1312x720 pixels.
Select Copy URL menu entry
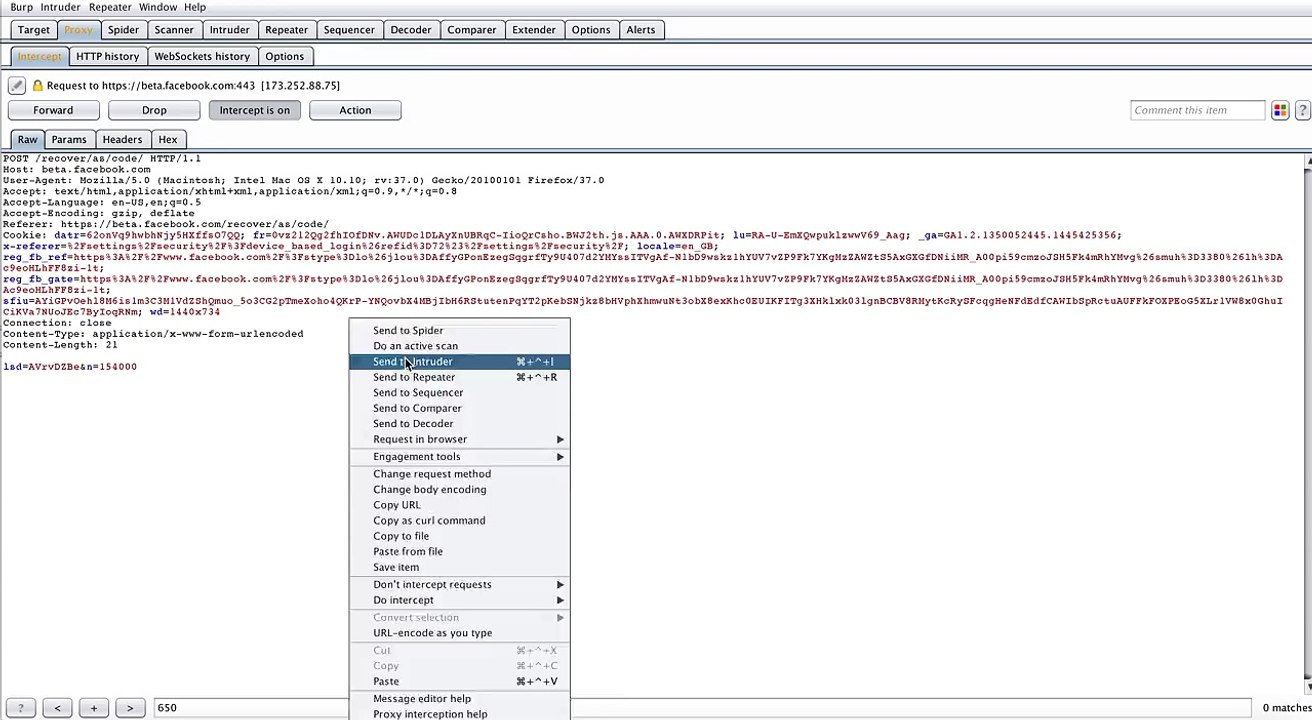click(459, 505)
